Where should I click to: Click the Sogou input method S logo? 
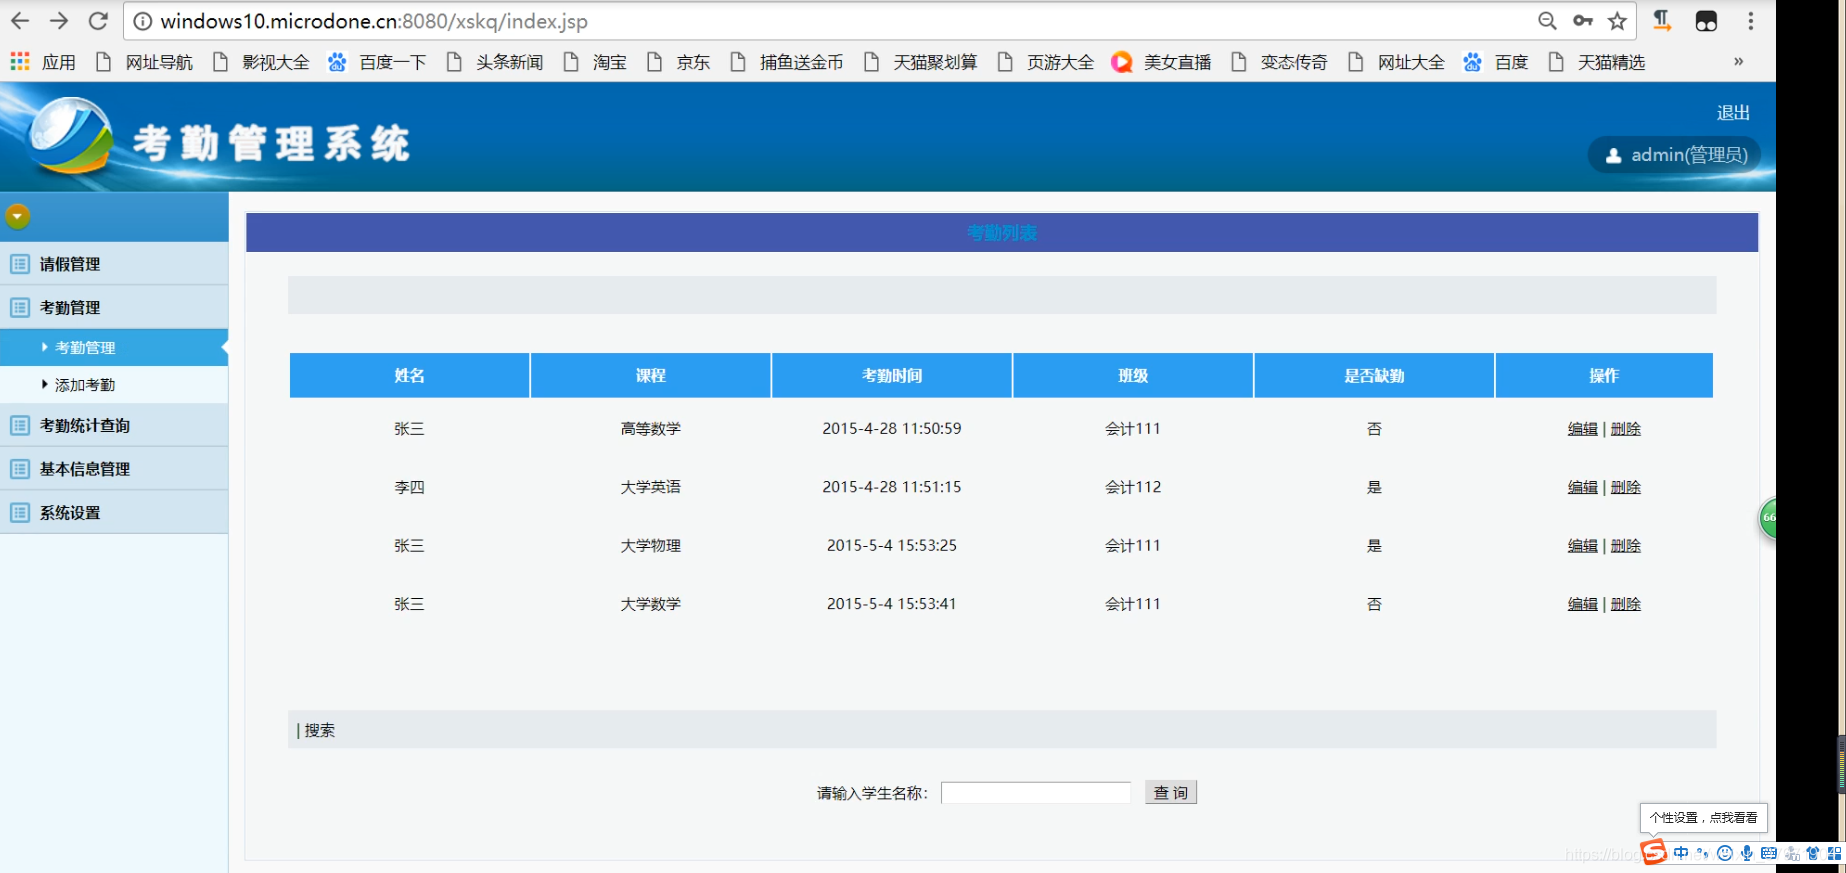pyautogui.click(x=1654, y=852)
